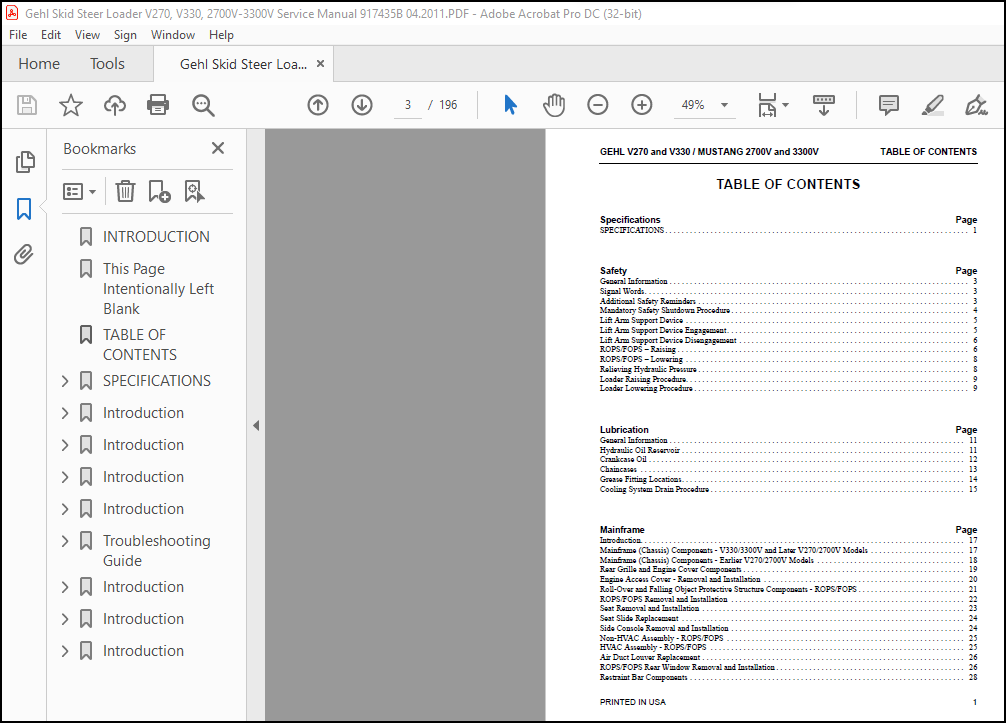Click the page number input field

tap(407, 105)
